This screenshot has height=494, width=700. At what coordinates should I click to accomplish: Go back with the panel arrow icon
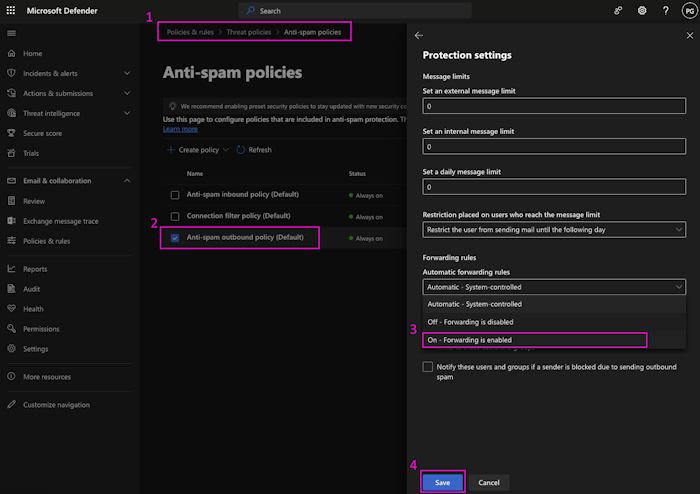(x=419, y=35)
